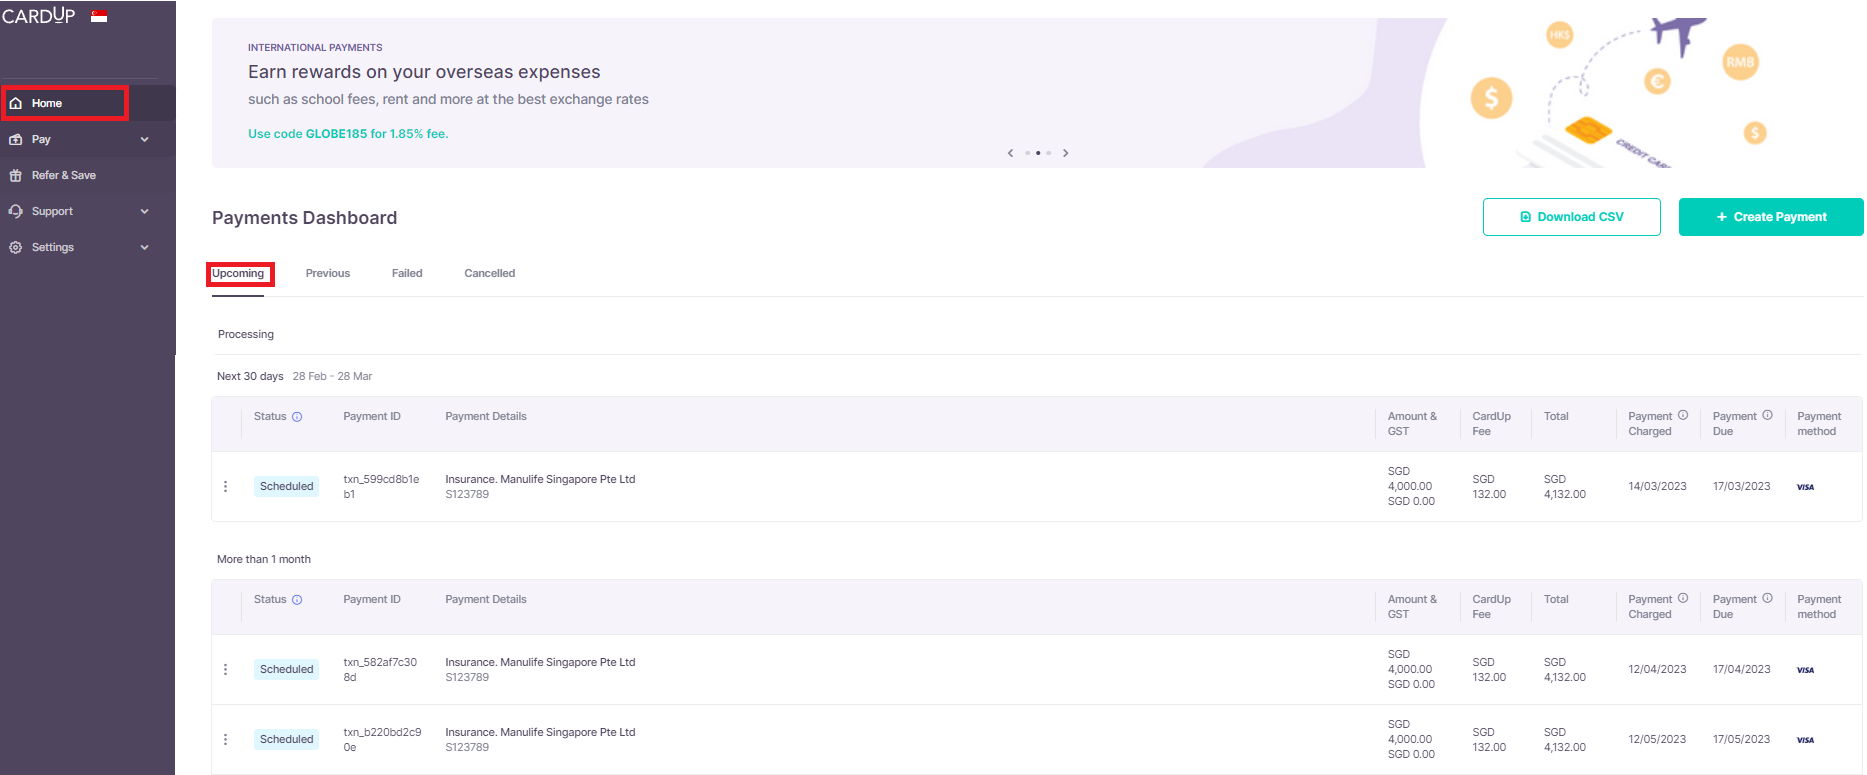Viewport: 1867px width, 775px height.
Task: Switch to the Cancelled tab
Action: pos(490,273)
